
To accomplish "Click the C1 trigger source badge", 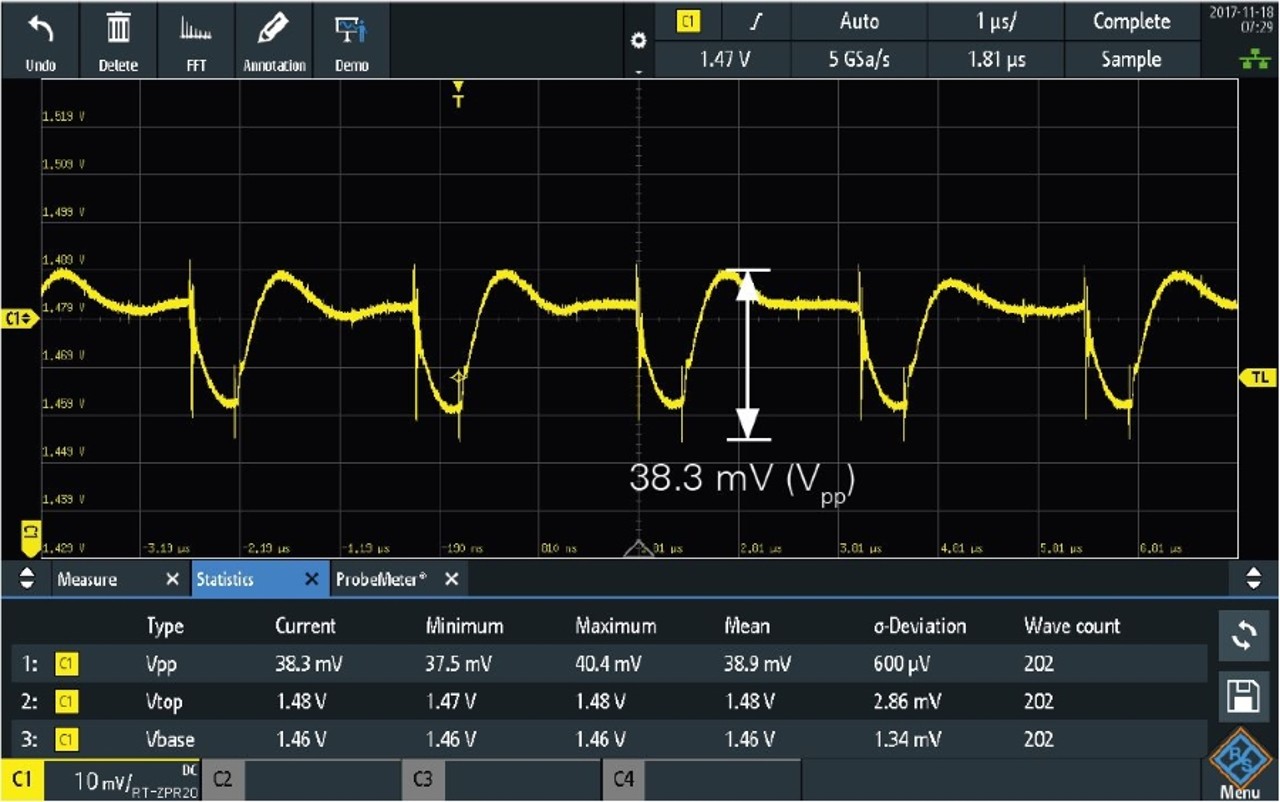I will point(687,21).
